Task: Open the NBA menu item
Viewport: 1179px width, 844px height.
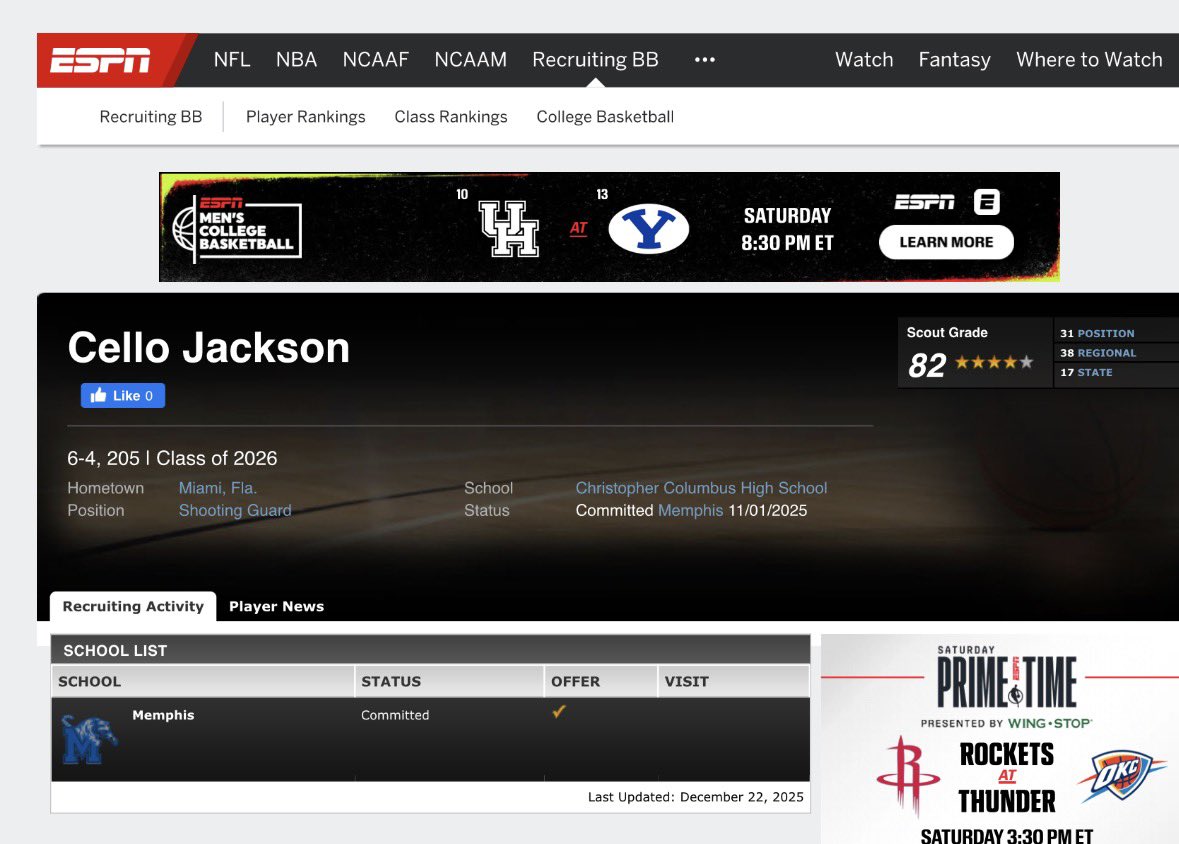Action: click(x=296, y=59)
